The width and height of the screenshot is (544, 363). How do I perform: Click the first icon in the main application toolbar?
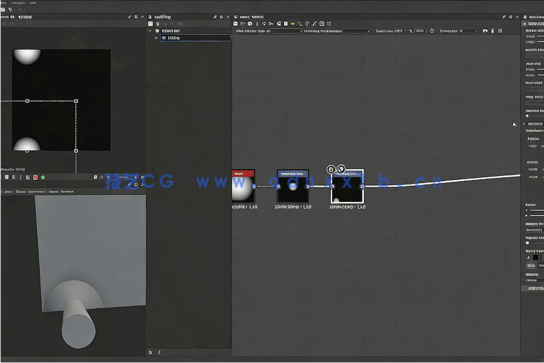click(3, 9)
